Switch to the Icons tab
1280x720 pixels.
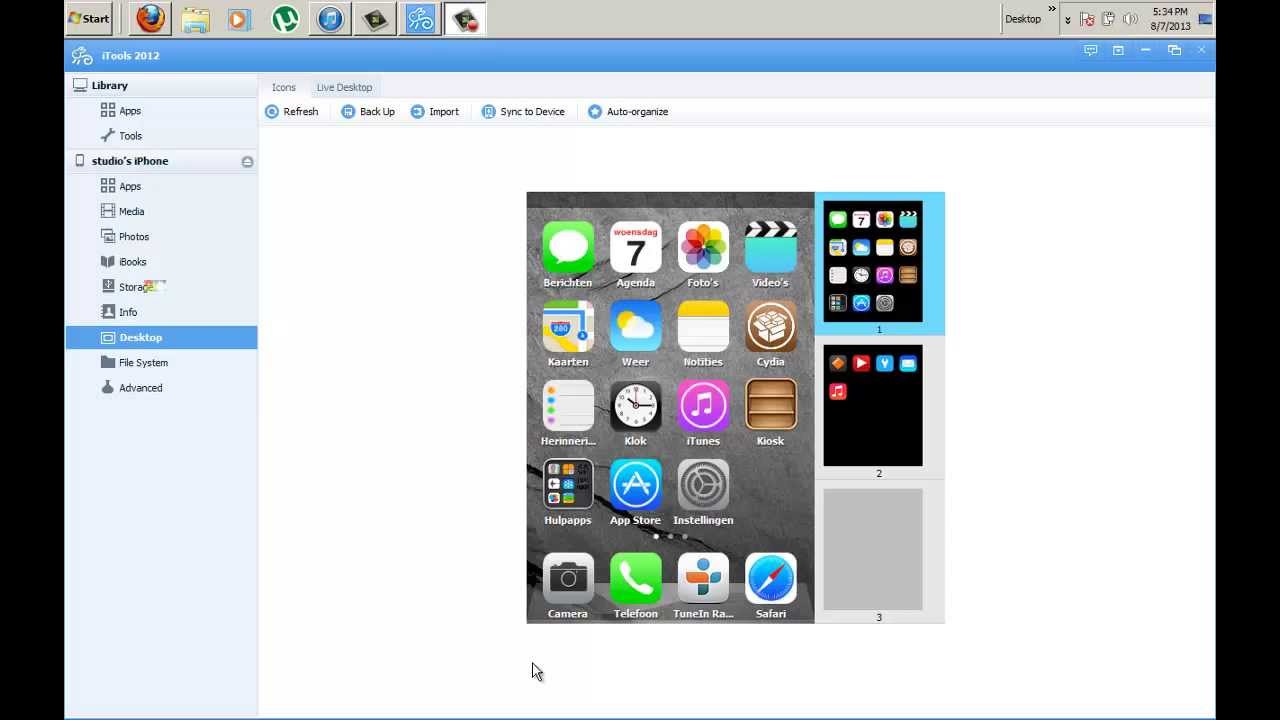pos(283,87)
